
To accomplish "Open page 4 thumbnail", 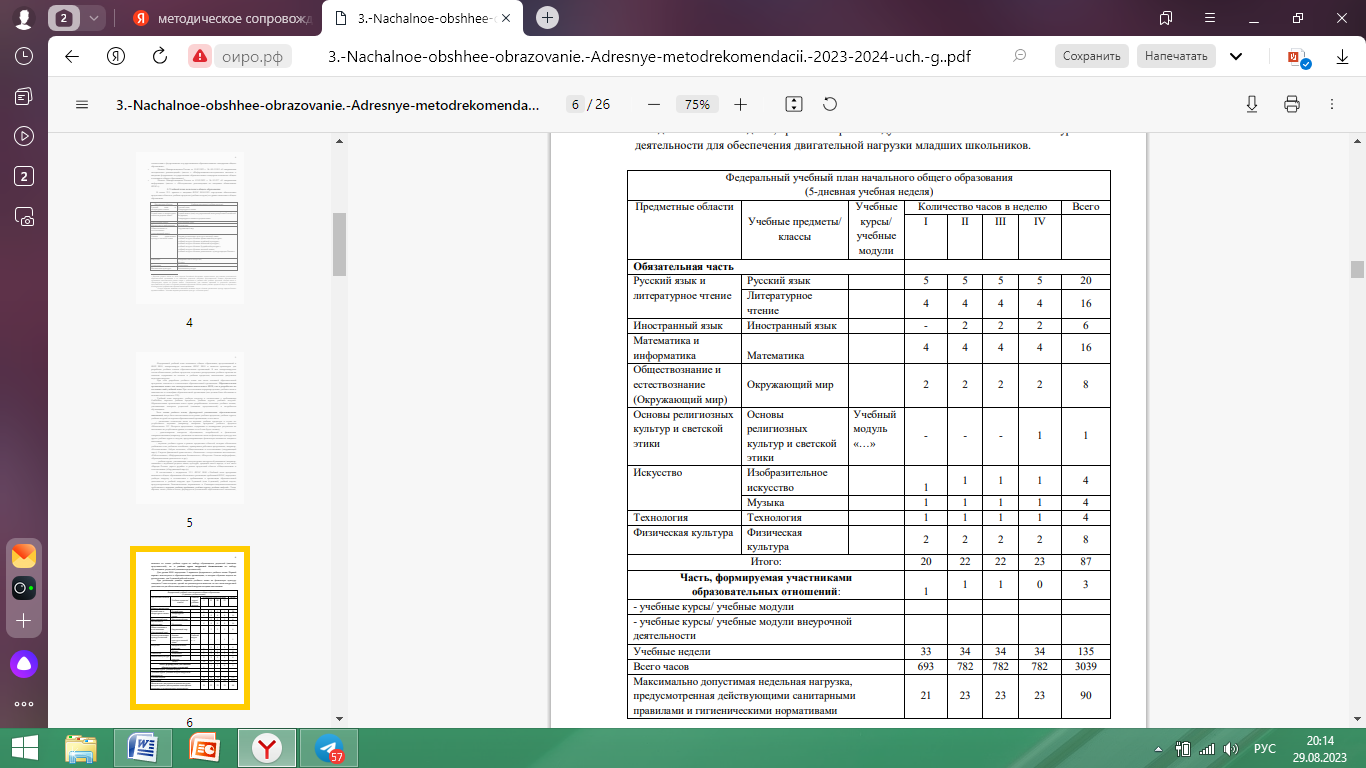I will coord(189,228).
